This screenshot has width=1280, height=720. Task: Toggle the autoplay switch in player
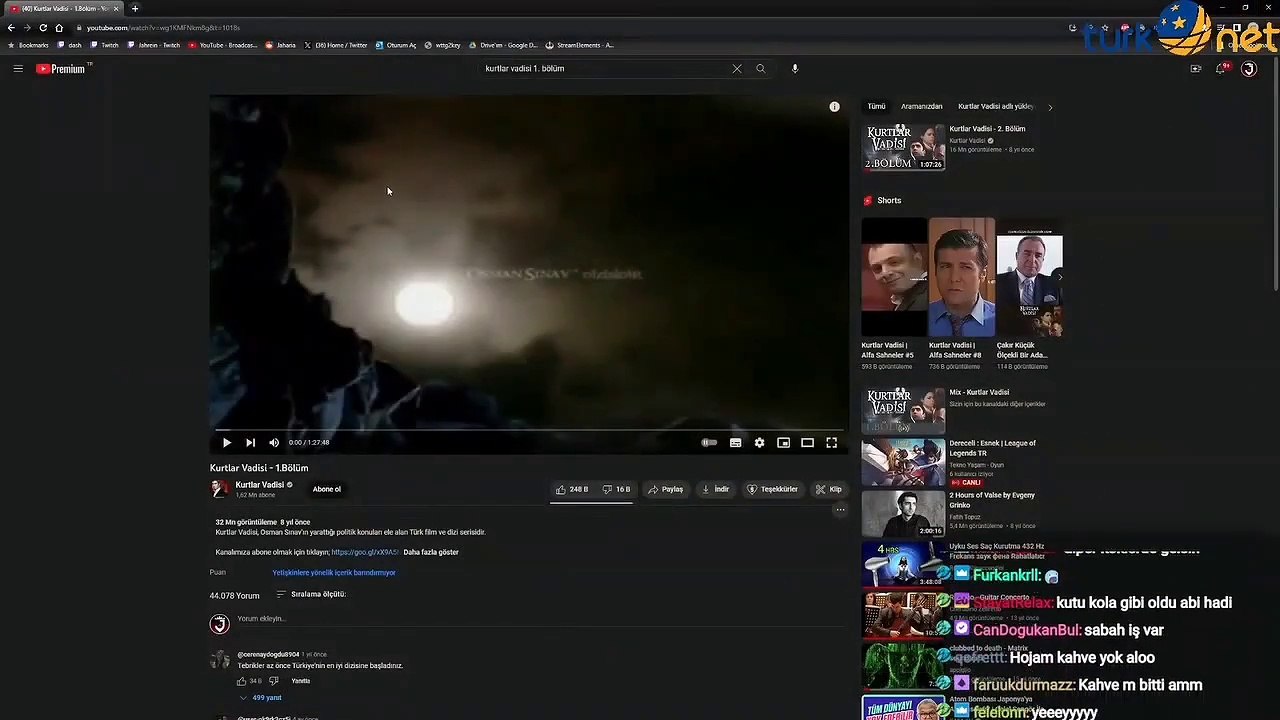click(709, 443)
